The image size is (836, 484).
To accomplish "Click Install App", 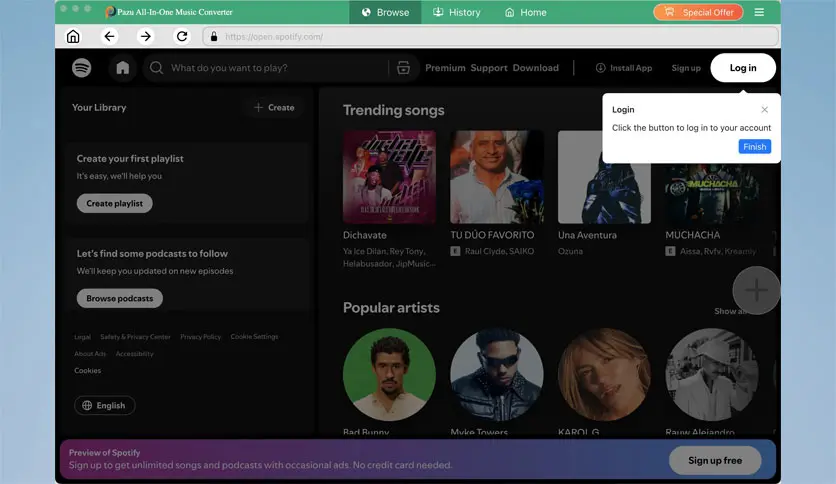I will 624,68.
